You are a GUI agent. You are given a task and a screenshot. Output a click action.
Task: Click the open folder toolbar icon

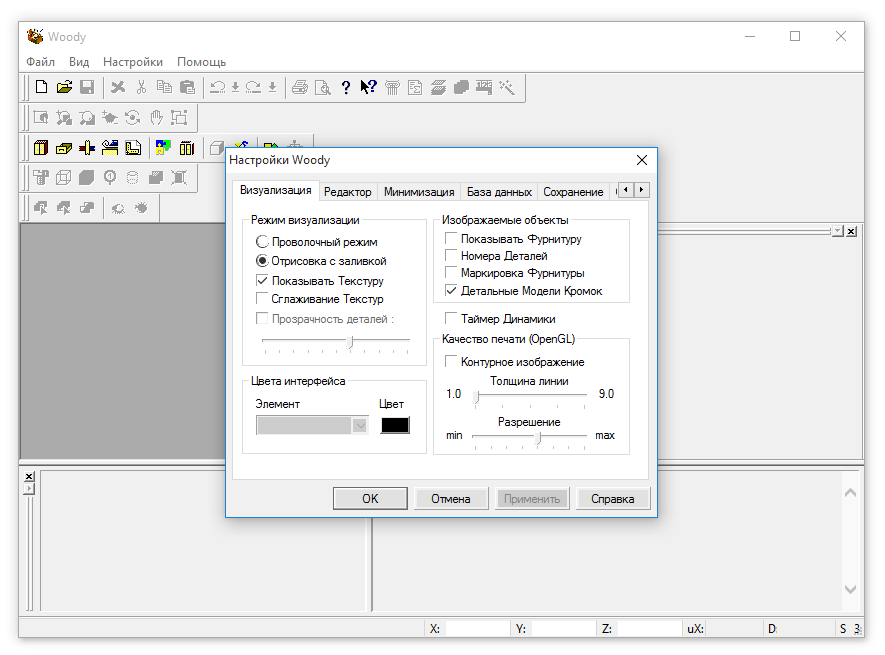(x=64, y=87)
